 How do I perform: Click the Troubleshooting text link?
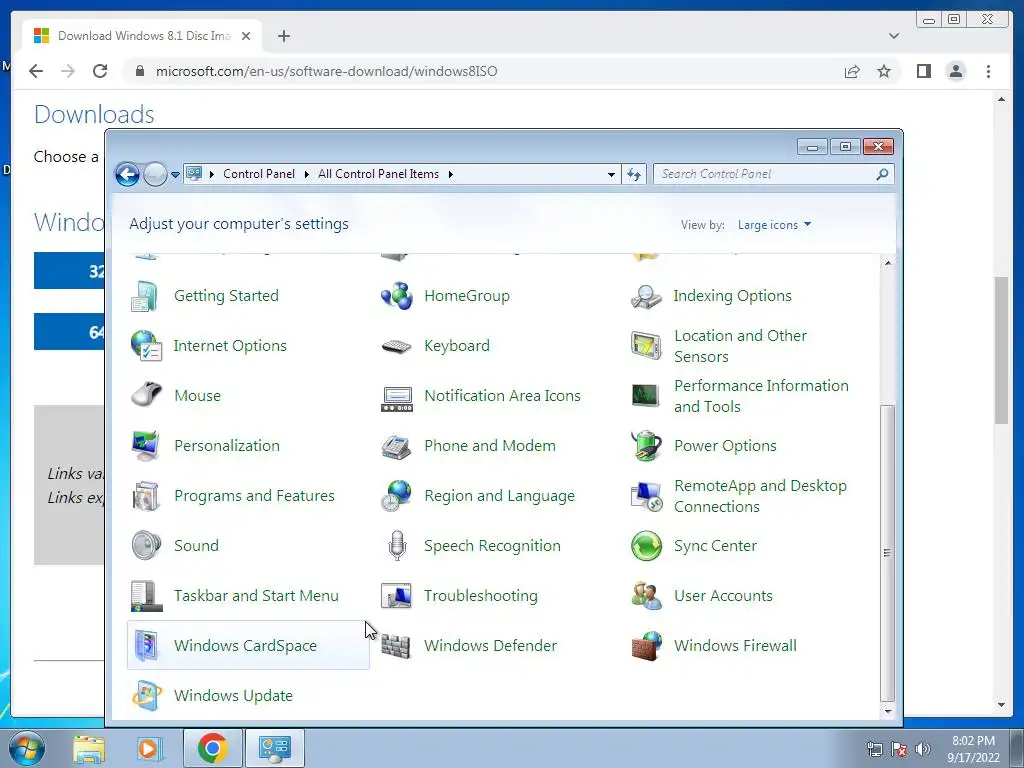coord(481,596)
